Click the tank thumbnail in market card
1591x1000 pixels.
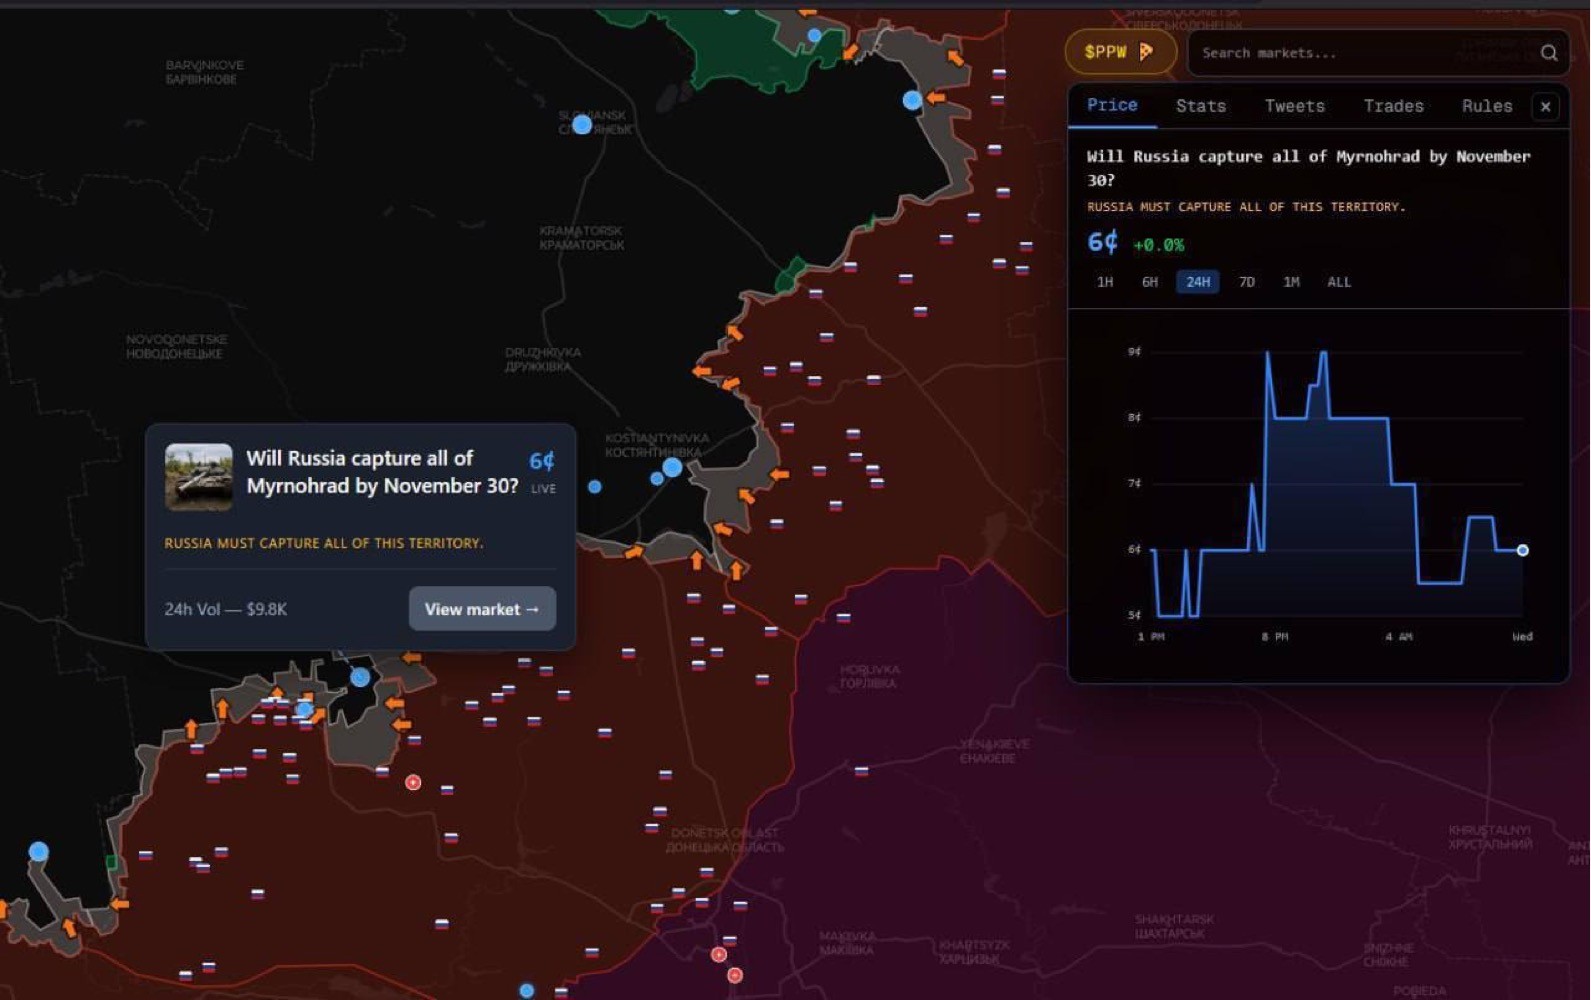tap(199, 477)
